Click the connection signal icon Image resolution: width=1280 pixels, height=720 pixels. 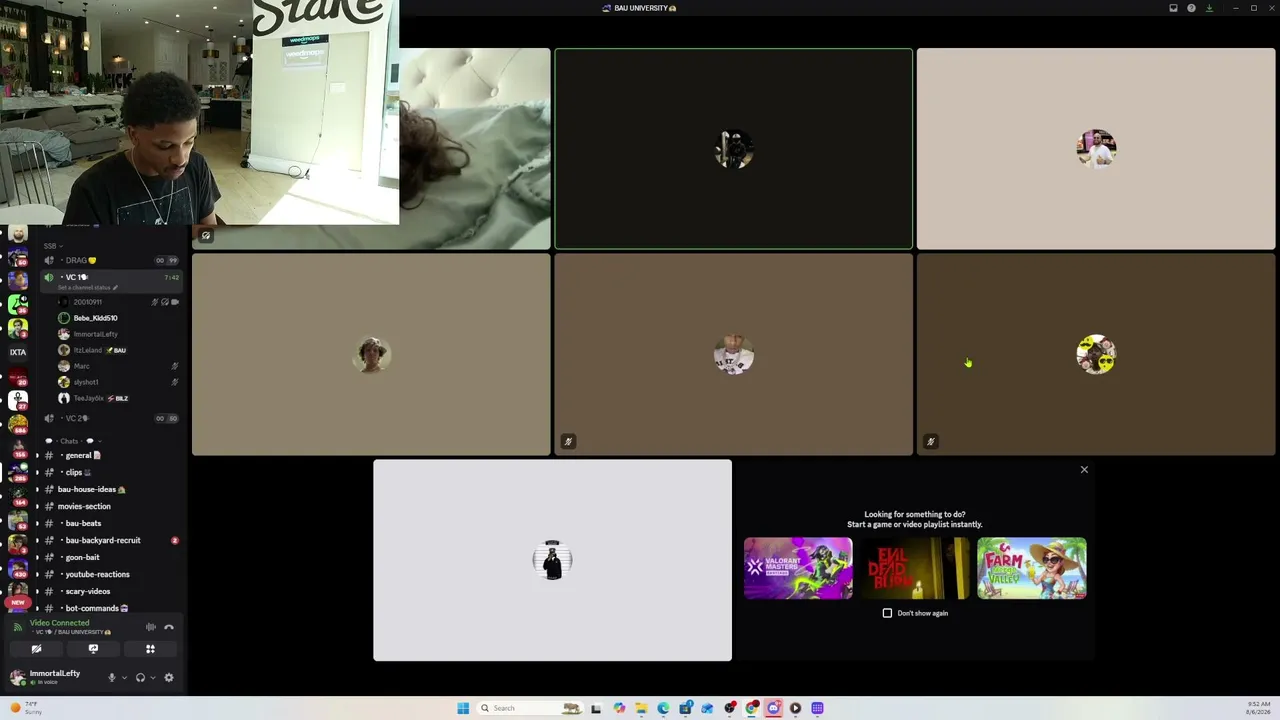[x=17, y=627]
